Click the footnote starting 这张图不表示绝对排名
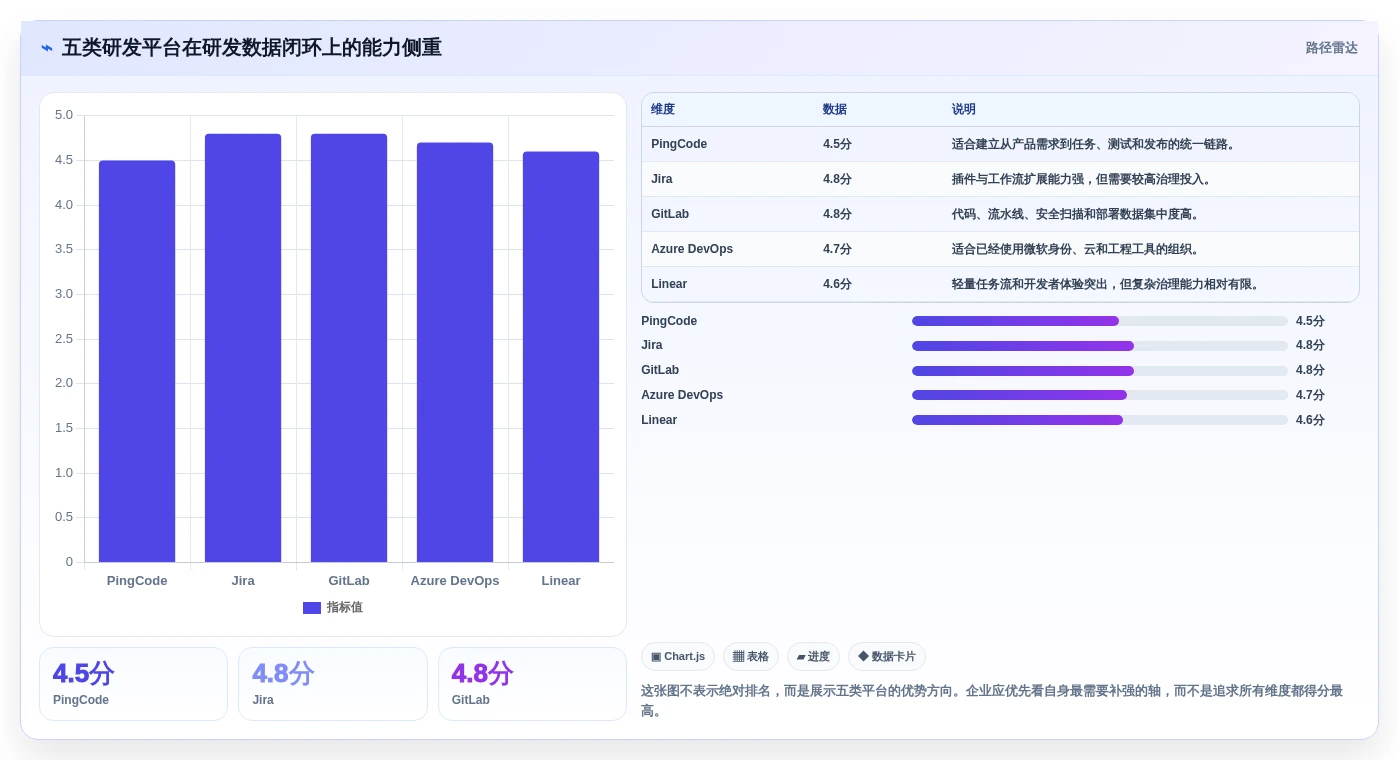 pos(992,701)
